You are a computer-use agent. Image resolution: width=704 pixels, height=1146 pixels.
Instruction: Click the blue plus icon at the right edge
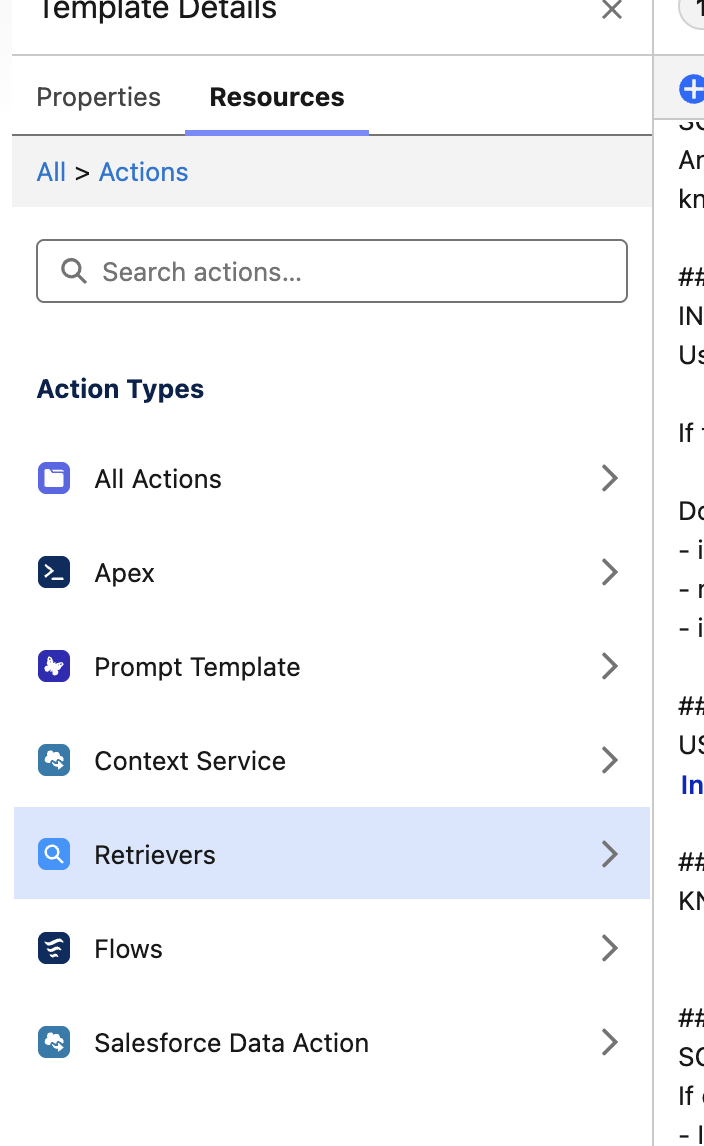pyautogui.click(x=692, y=89)
